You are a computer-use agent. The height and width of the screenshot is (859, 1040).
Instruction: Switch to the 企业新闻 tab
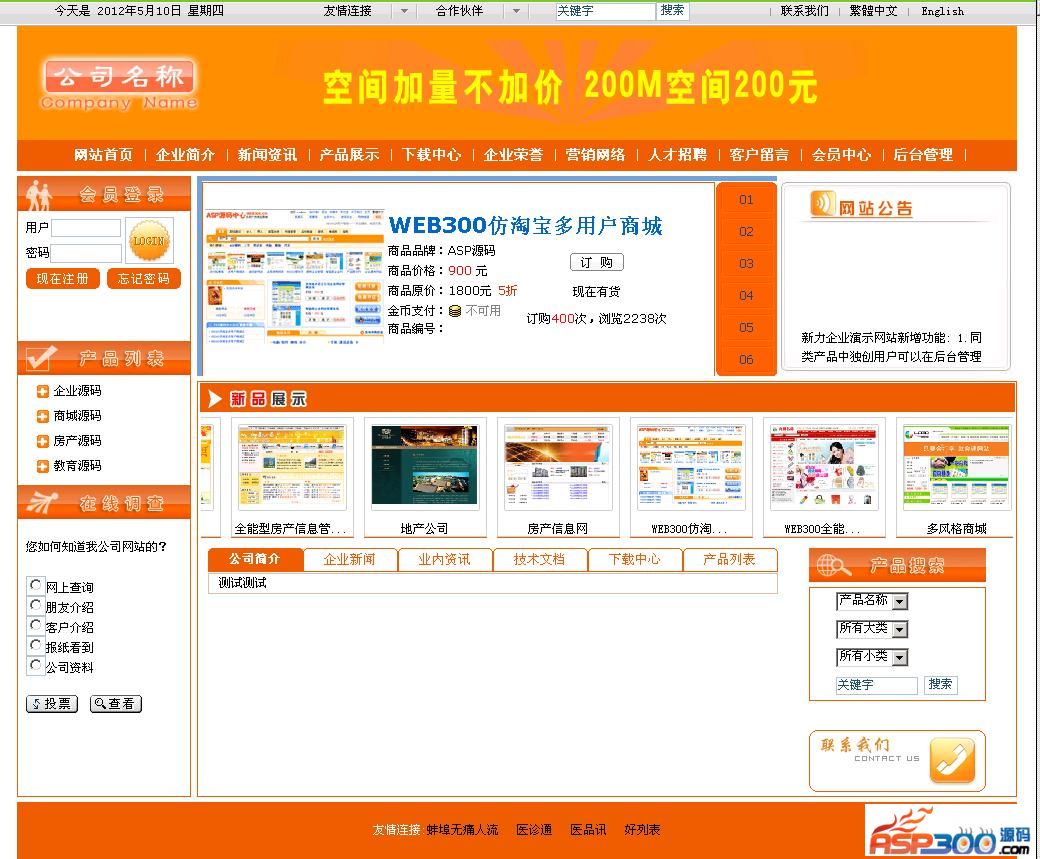click(350, 560)
